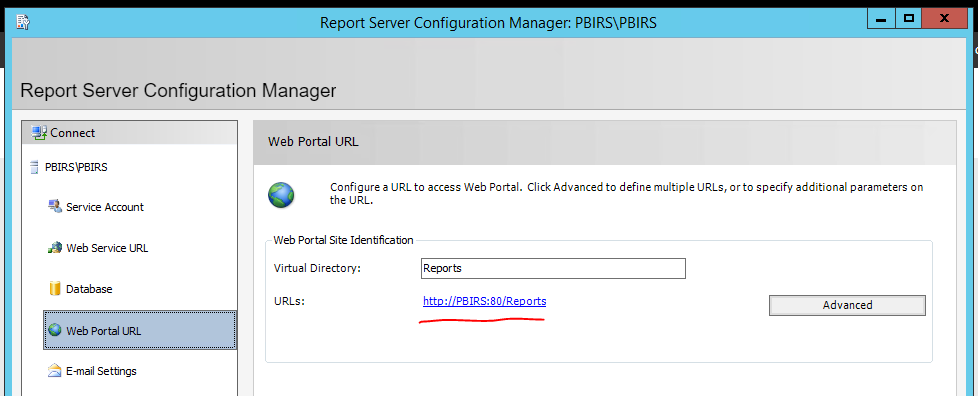The height and width of the screenshot is (396, 978).
Task: Close the Configuration Manager window
Action: [945, 19]
